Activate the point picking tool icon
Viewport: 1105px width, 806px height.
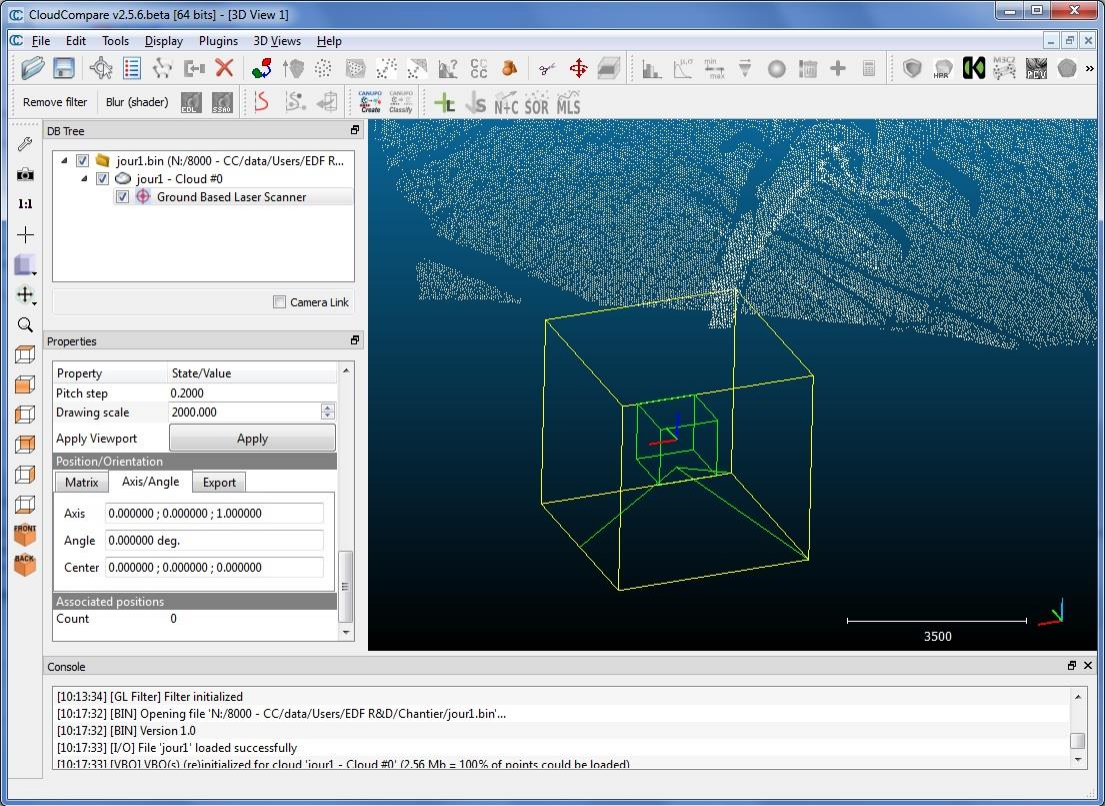[x=101, y=68]
